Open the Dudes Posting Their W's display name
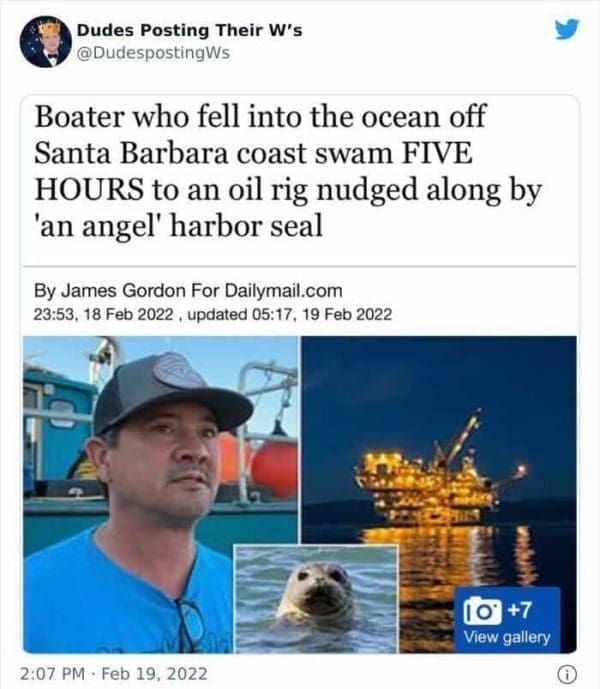 tap(189, 30)
